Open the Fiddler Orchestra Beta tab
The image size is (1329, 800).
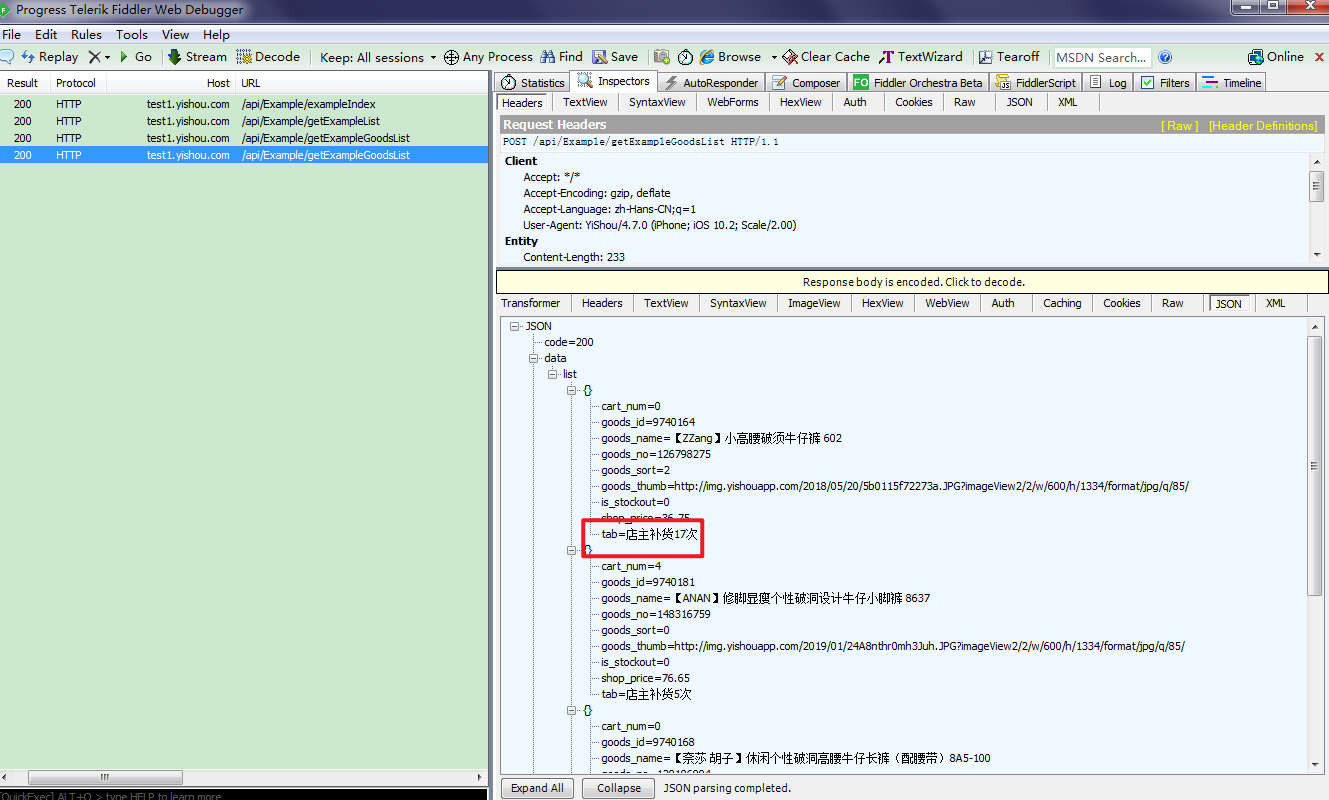(x=918, y=83)
